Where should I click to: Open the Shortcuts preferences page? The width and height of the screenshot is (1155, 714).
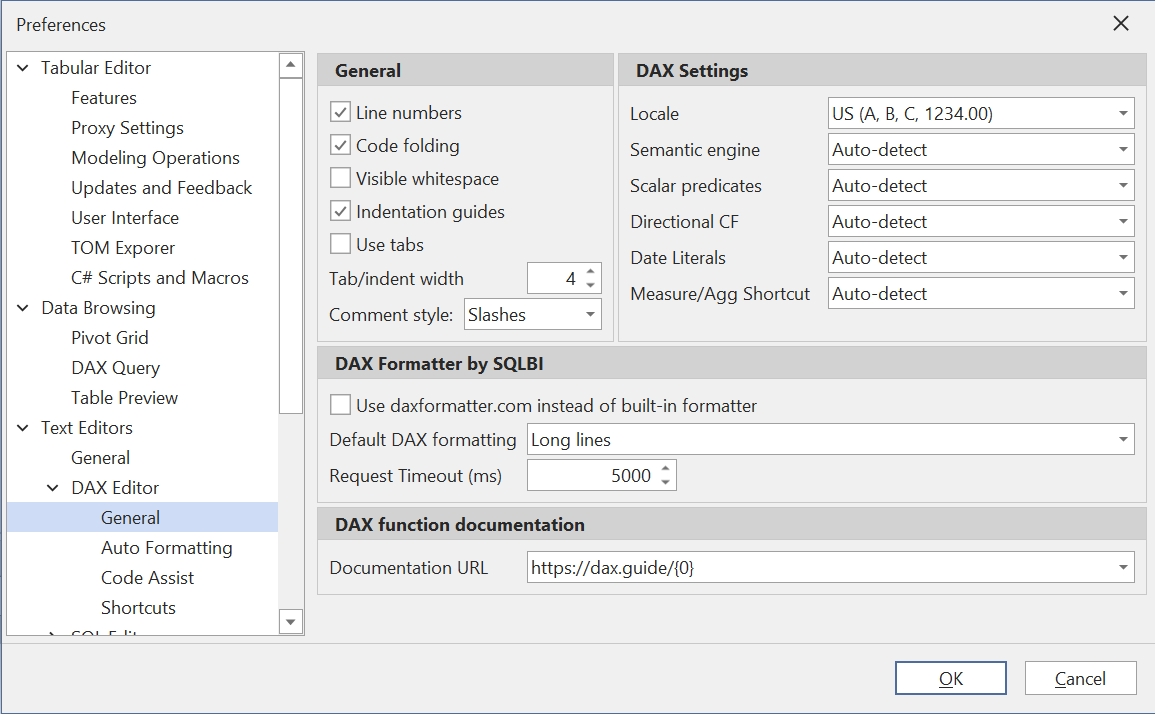(138, 607)
